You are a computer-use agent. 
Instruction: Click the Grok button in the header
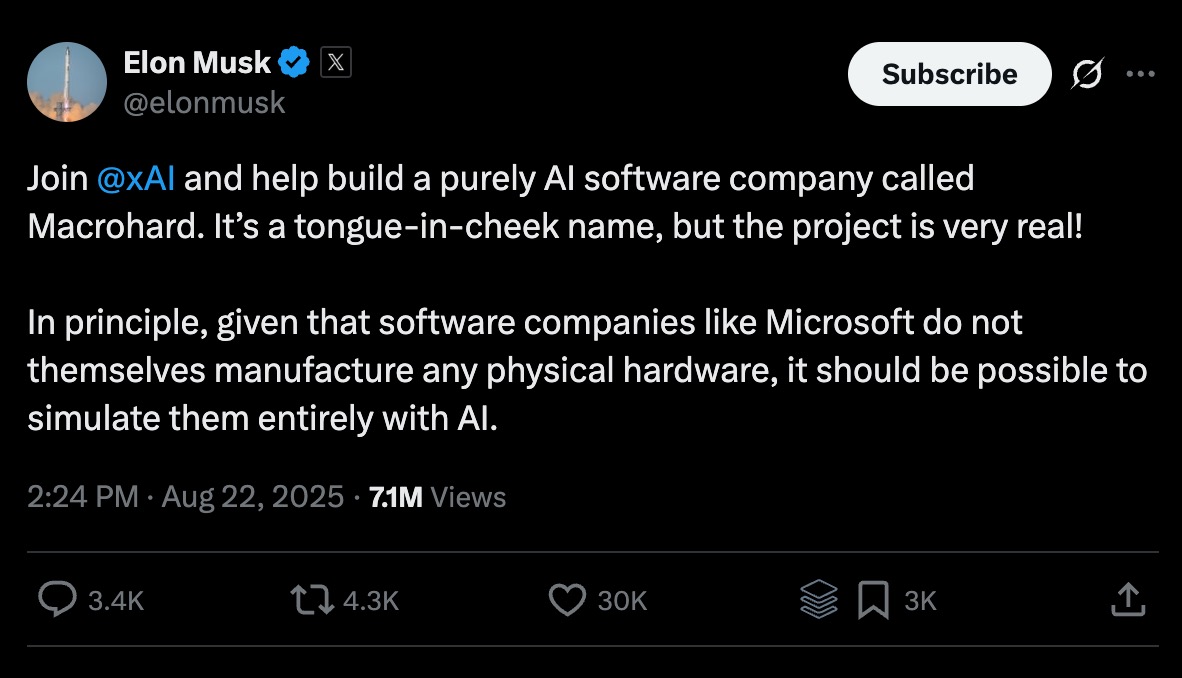(1089, 73)
